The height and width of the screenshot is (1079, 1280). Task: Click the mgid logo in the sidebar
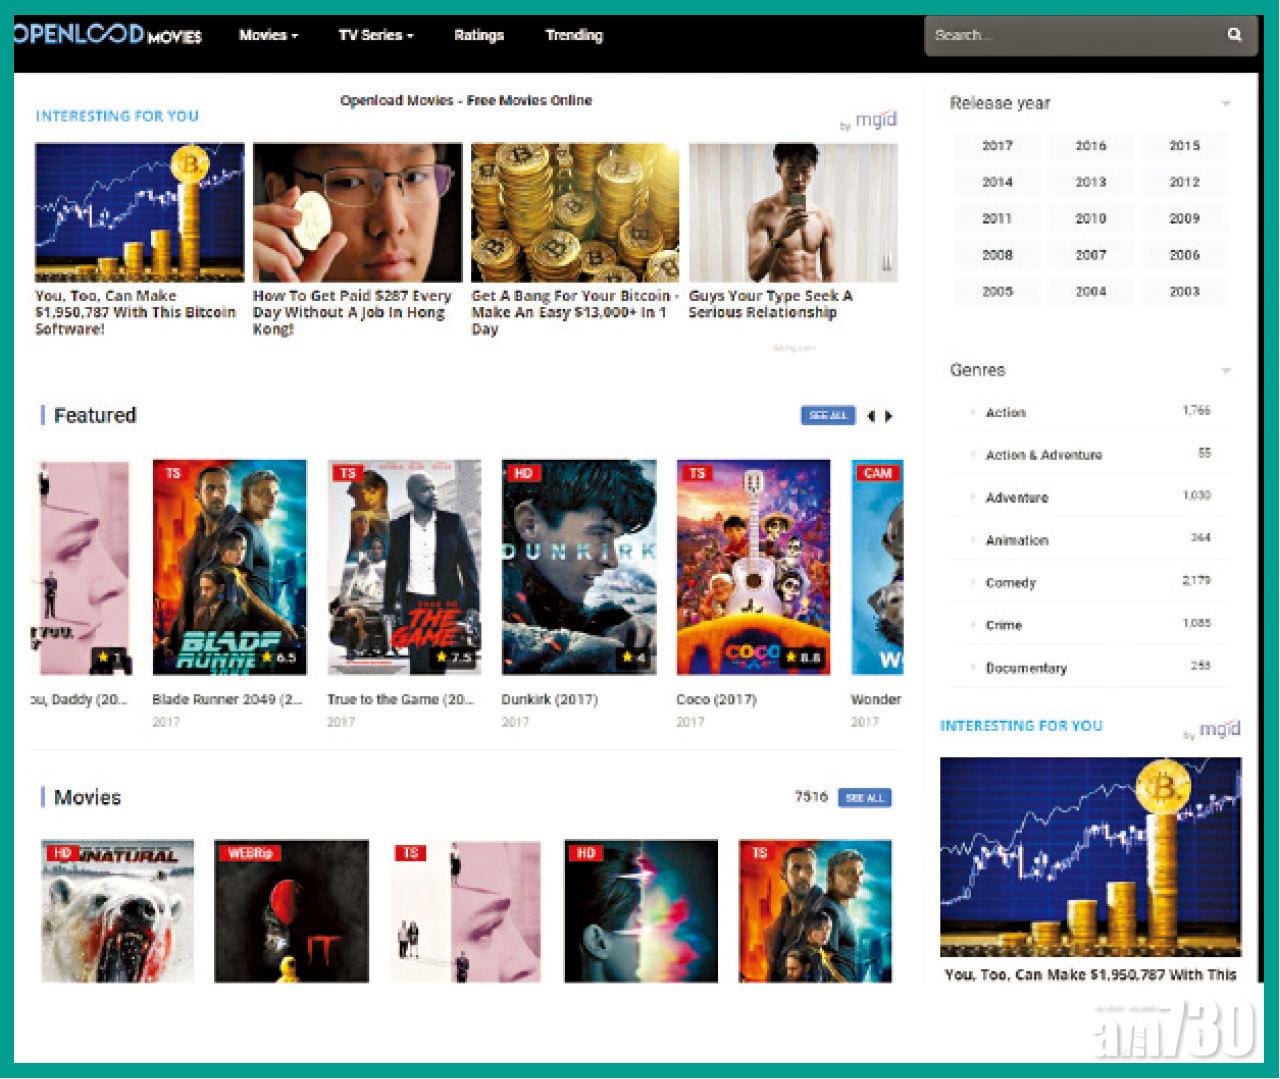[x=1218, y=729]
